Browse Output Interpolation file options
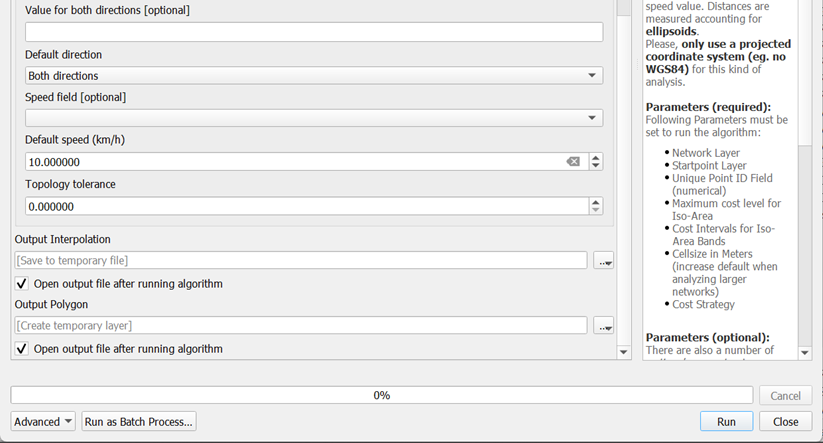 point(603,261)
